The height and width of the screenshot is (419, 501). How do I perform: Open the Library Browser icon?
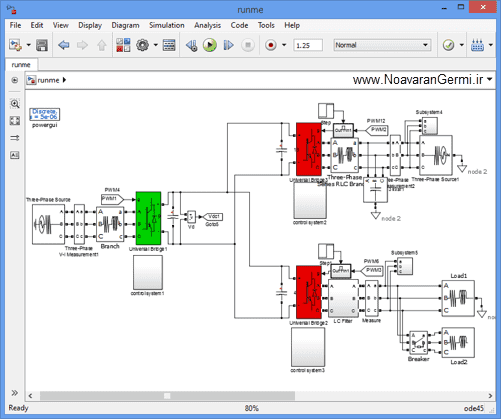tap(123, 45)
